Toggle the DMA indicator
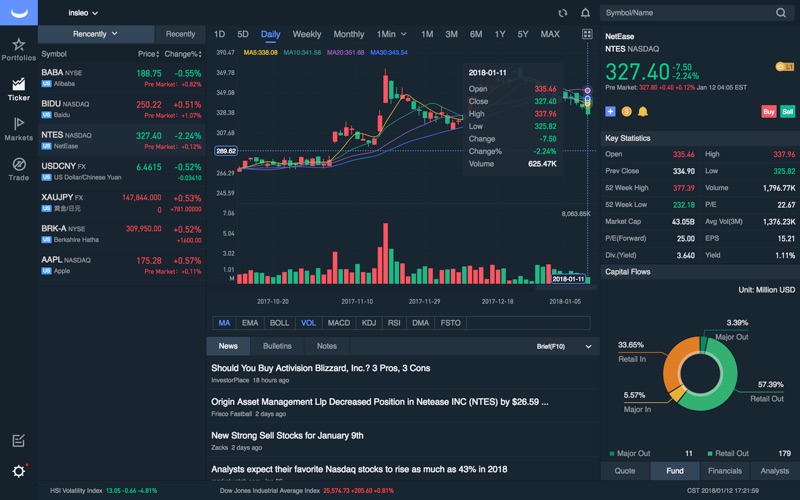 [x=420, y=323]
